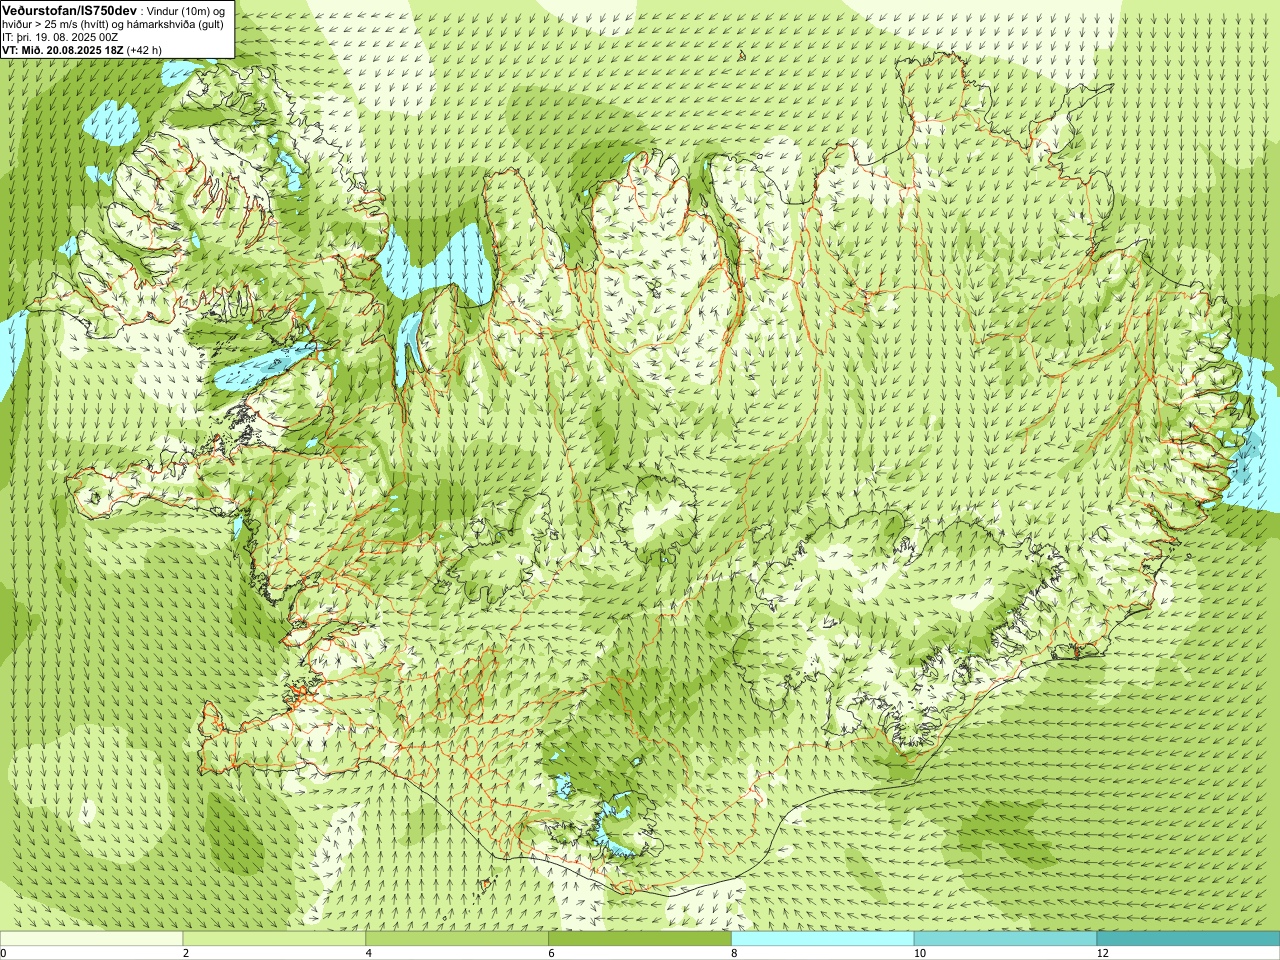Click the 0–2 m/s palest legend swatch

[91, 939]
